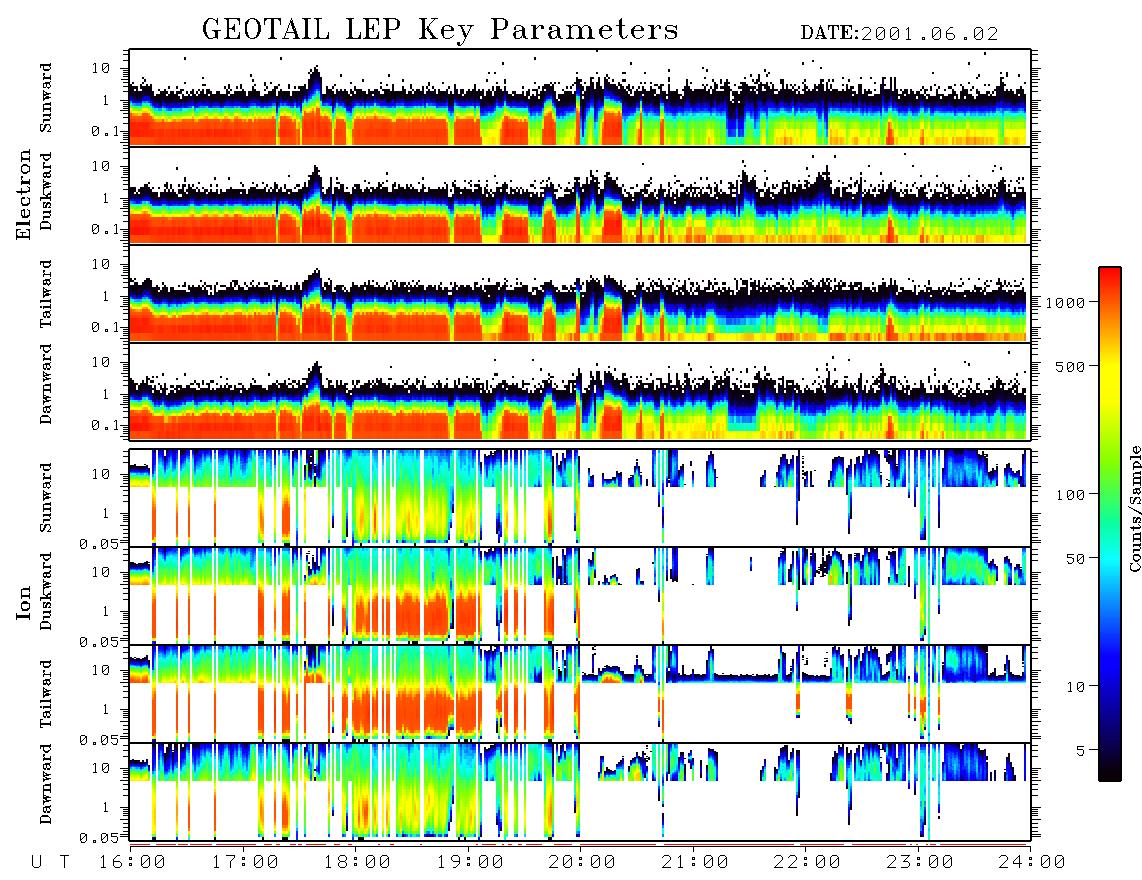Click the "22:00" time tick label
1142x880 pixels.
coord(807,863)
